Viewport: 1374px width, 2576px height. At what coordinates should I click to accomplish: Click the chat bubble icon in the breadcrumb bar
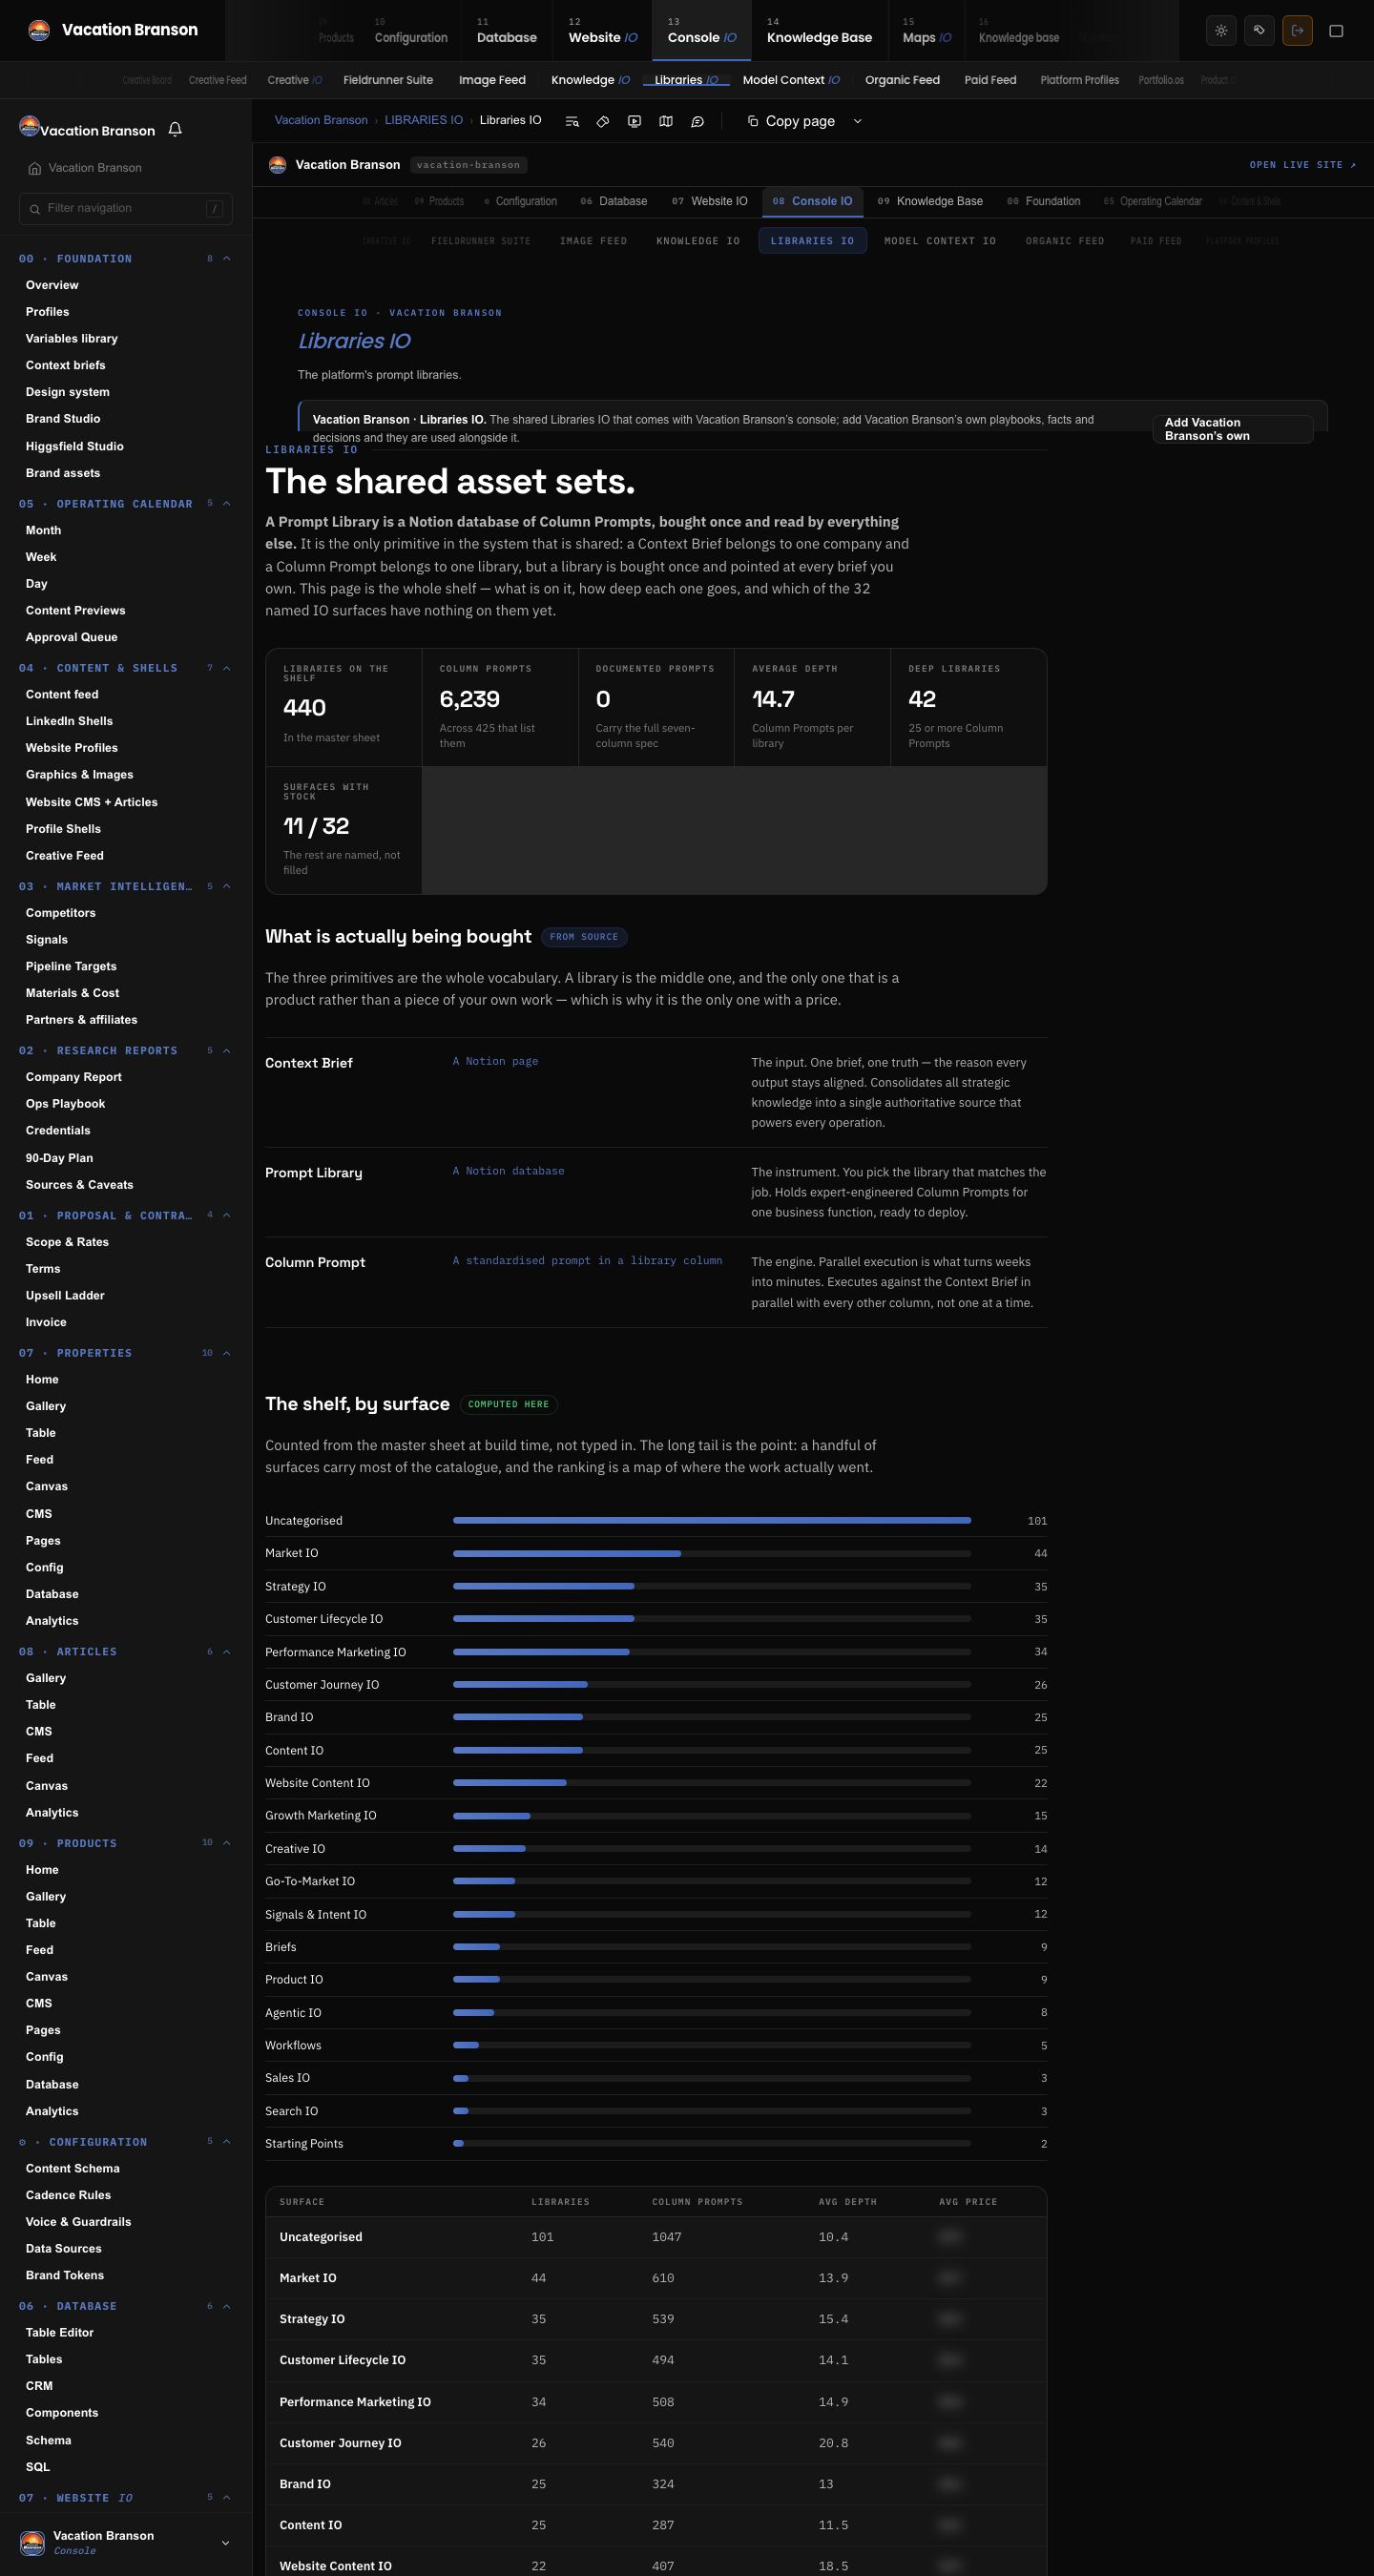pyautogui.click(x=698, y=121)
